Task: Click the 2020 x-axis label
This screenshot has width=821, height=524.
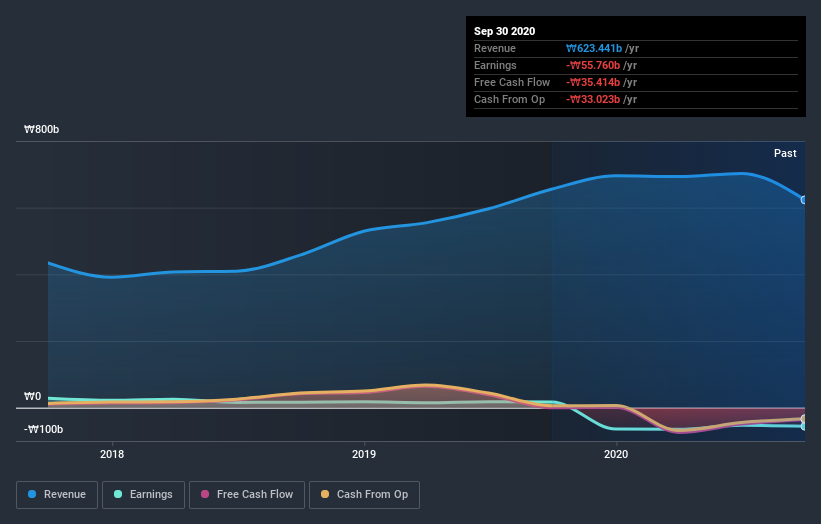Action: point(616,454)
